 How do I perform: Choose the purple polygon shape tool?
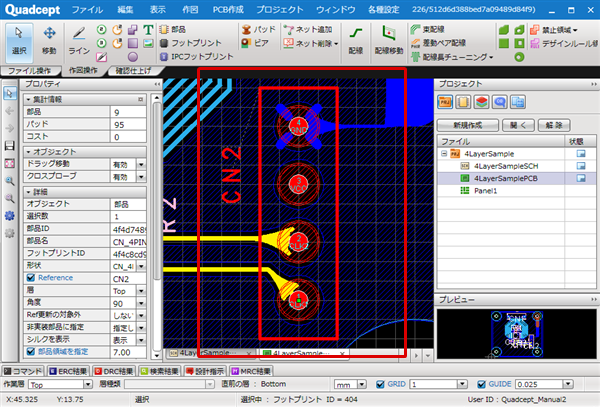133,30
